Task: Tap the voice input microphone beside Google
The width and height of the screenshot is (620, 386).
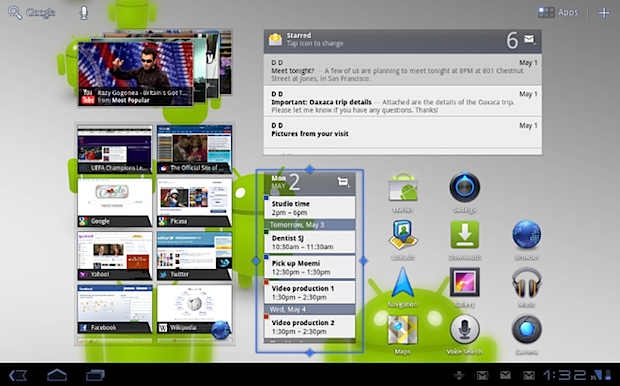Action: click(83, 13)
